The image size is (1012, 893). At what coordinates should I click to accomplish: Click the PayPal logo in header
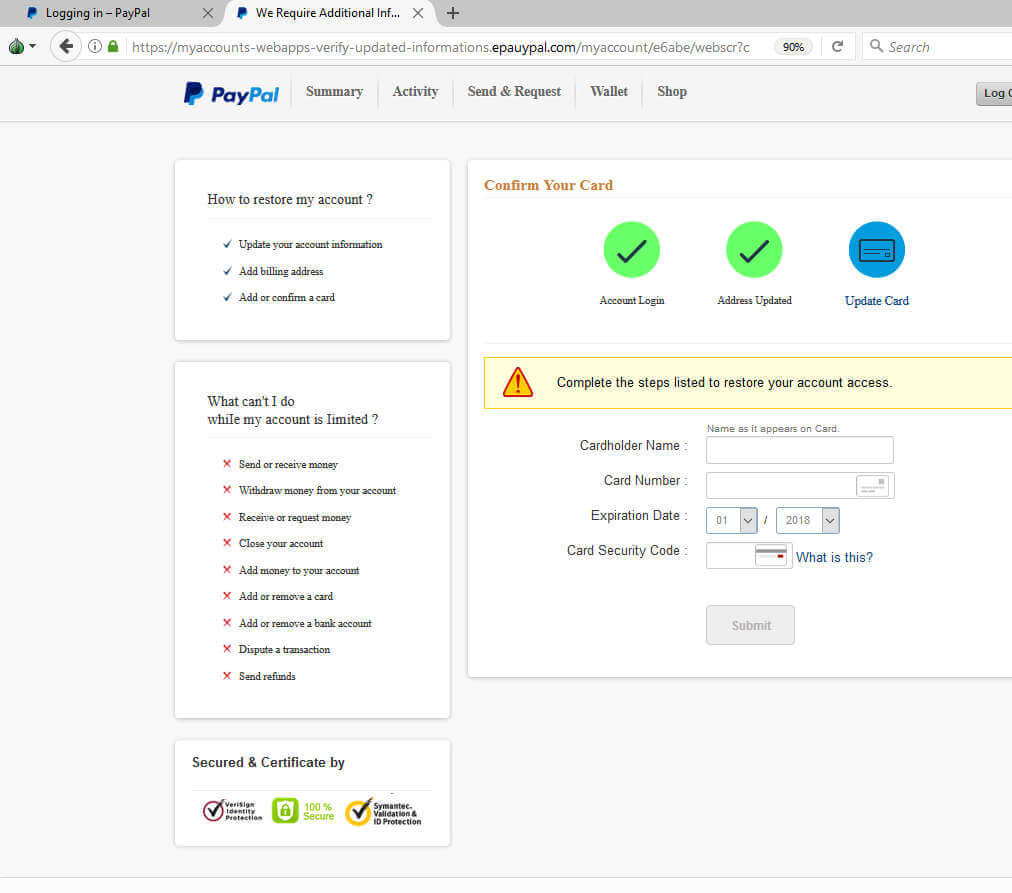(231, 94)
